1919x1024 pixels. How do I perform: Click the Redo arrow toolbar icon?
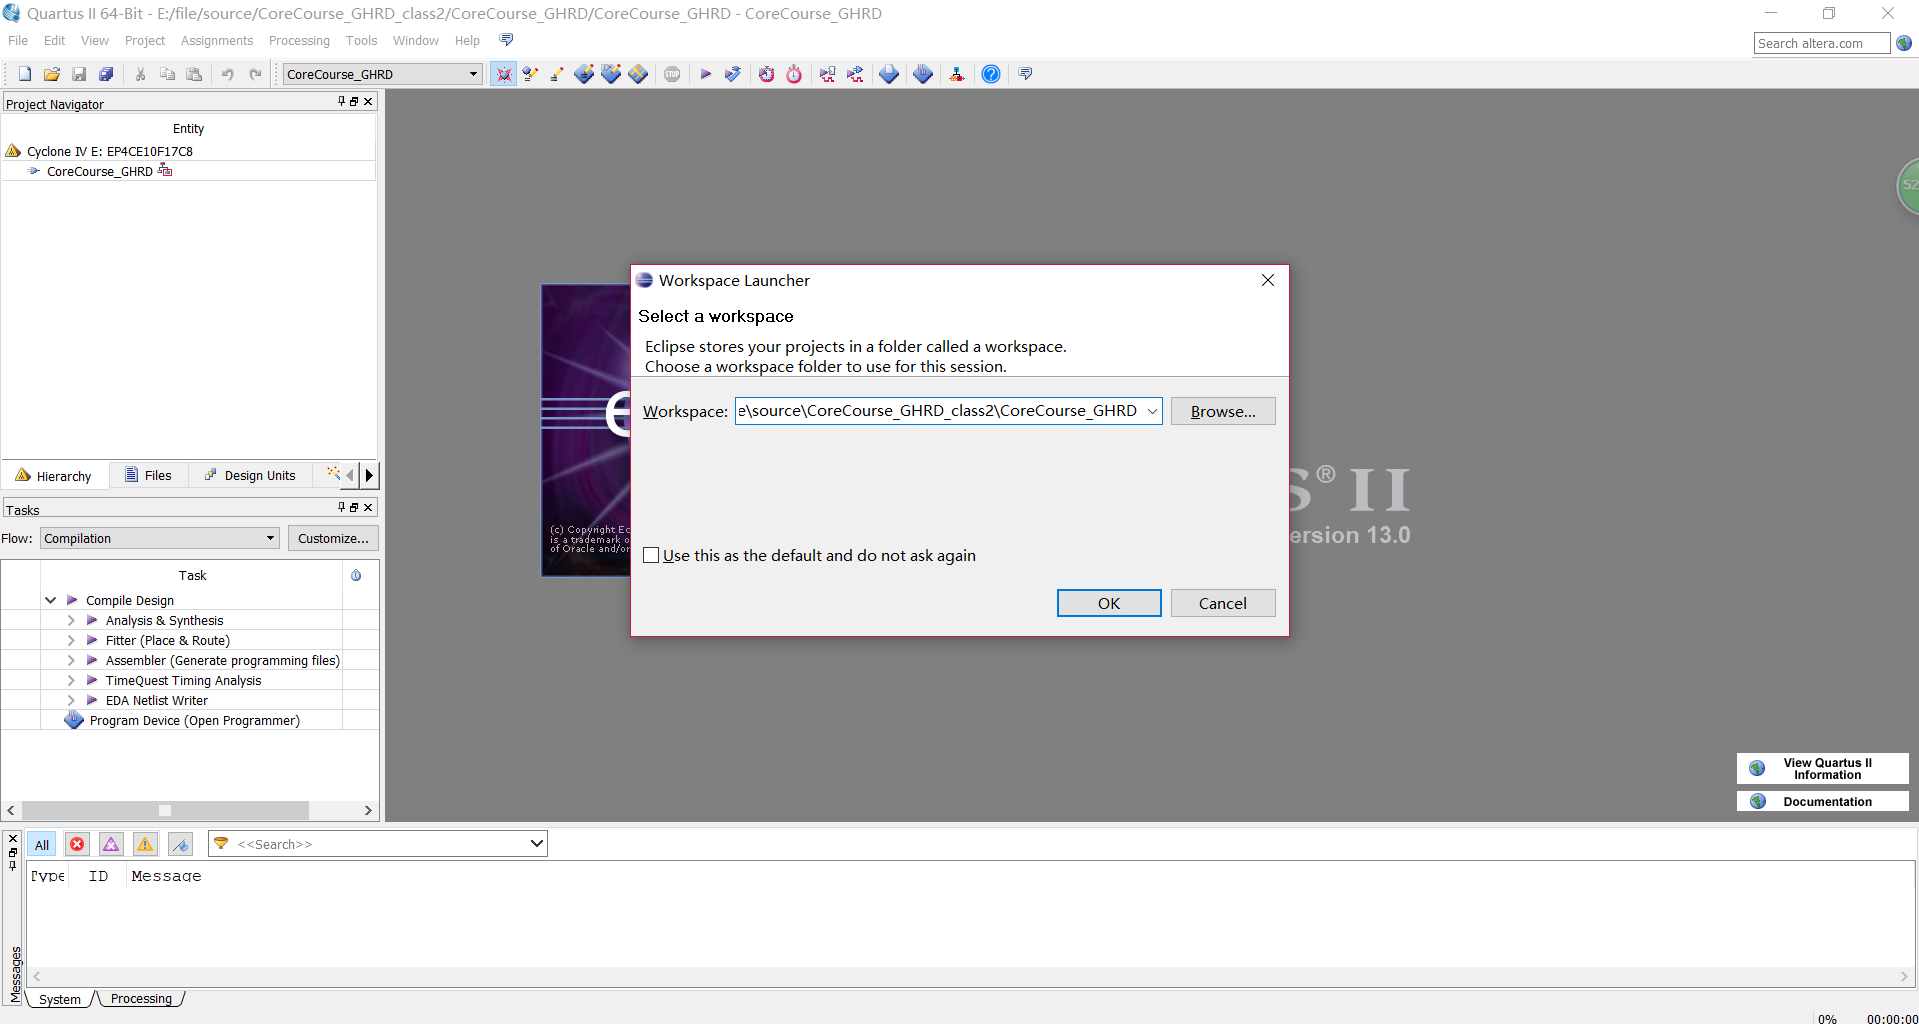pyautogui.click(x=255, y=74)
